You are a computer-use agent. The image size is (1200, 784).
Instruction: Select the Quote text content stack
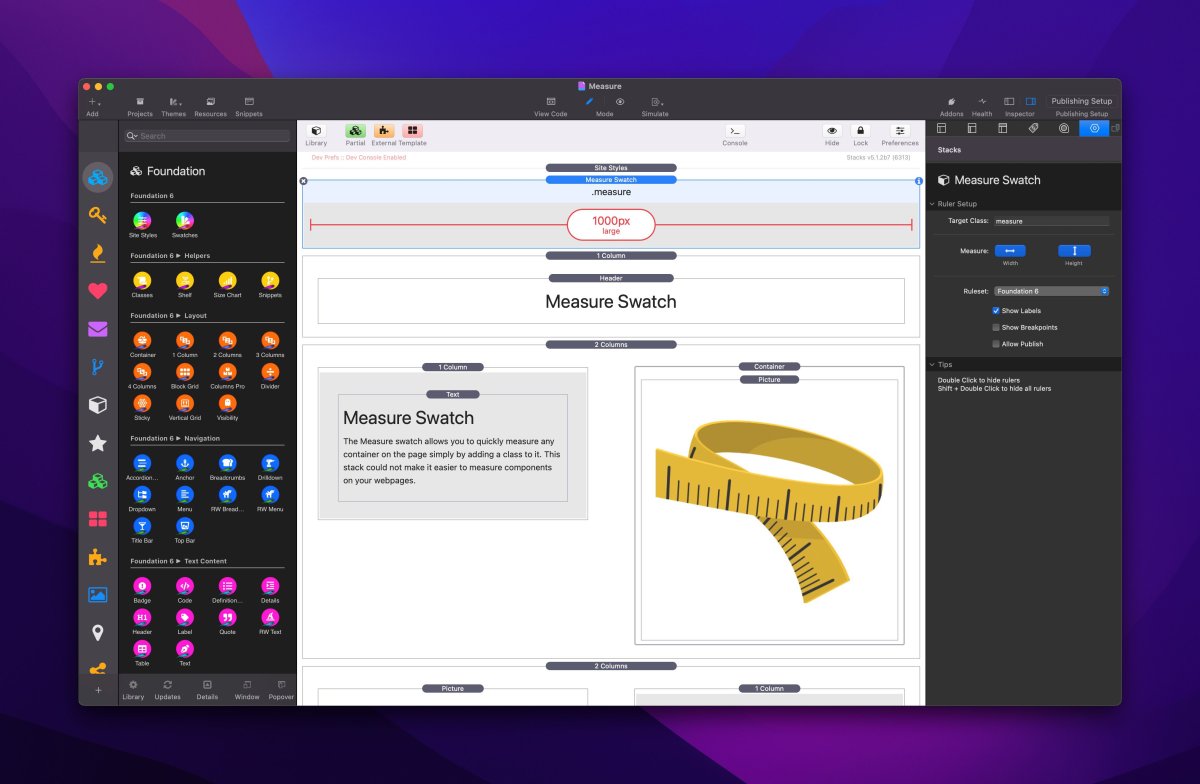[x=227, y=617]
